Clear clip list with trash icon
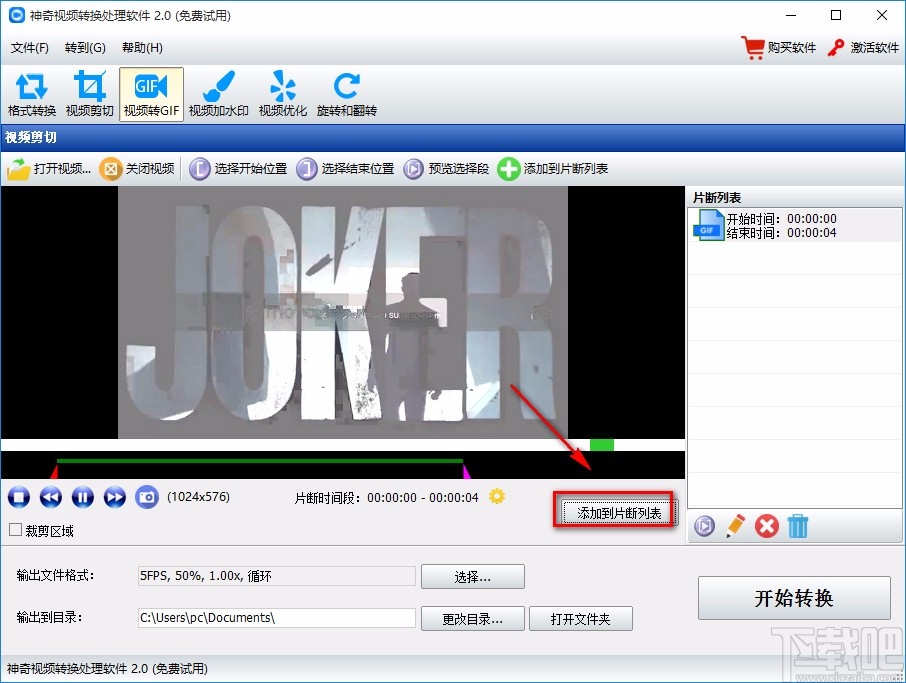The image size is (906, 683). 798,526
